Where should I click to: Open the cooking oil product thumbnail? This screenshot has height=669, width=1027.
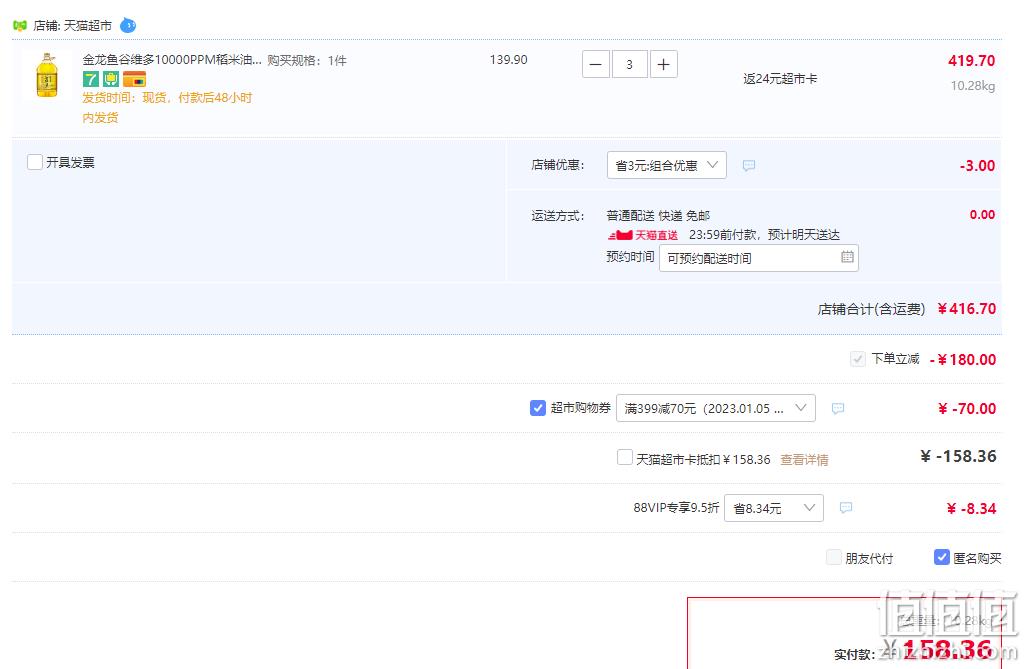(47, 75)
